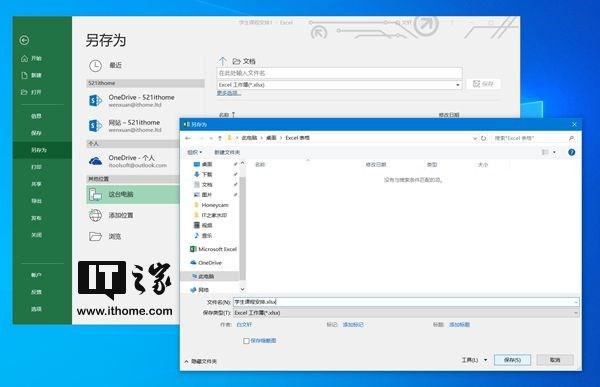Open 帐户 (Account) in Excel backstage sidebar
This screenshot has height=387, width=600.
pyautogui.click(x=36, y=275)
